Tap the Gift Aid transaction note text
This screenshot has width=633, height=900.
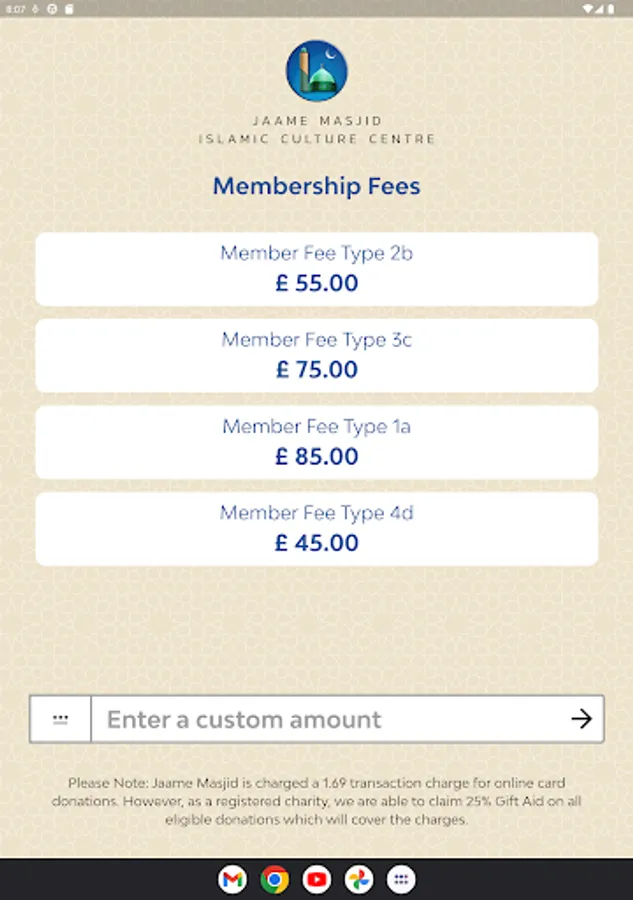coord(316,801)
